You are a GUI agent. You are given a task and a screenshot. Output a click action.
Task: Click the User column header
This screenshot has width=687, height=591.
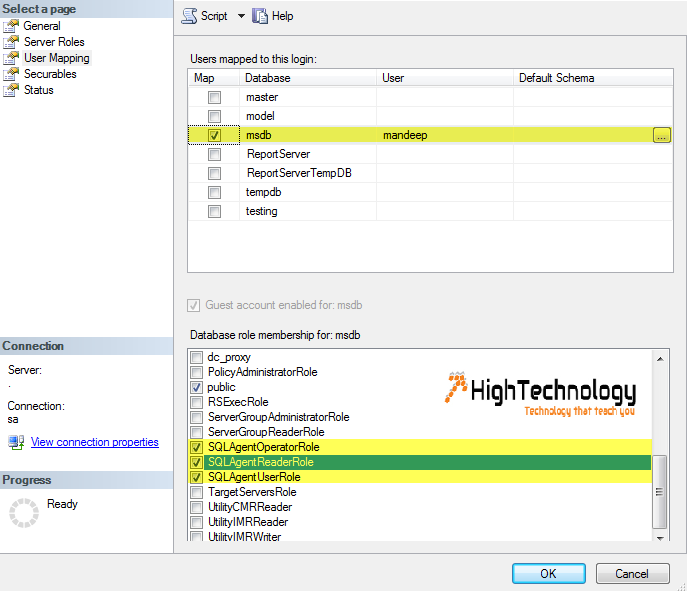click(445, 78)
